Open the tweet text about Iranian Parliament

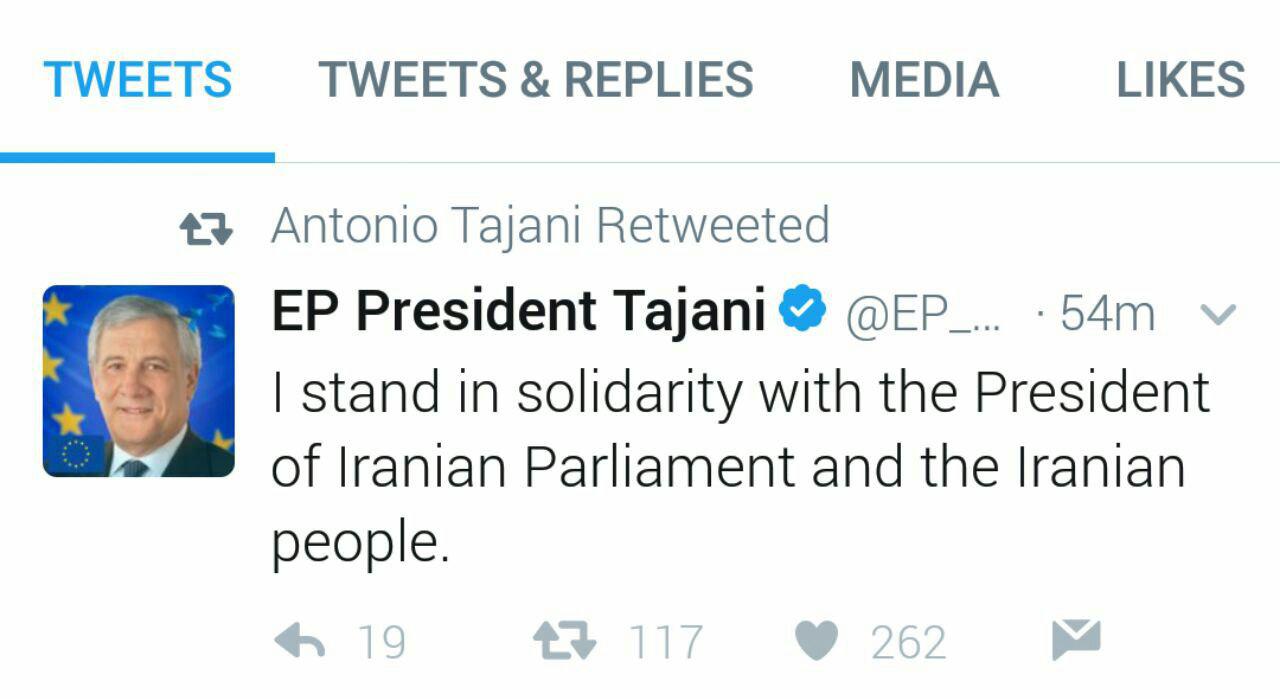[x=740, y=467]
